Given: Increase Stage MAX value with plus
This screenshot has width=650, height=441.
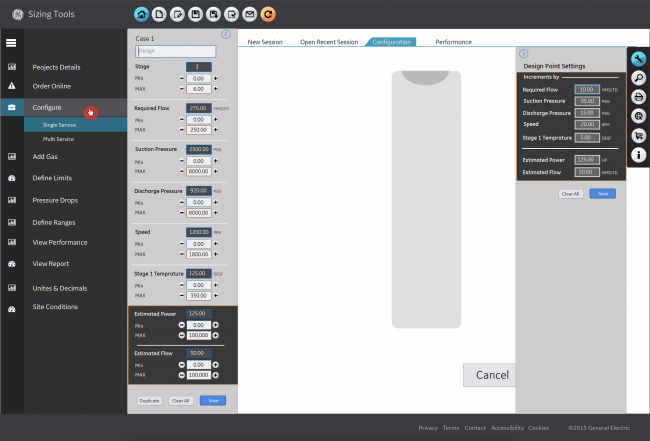Looking at the screenshot, I should click(x=215, y=89).
